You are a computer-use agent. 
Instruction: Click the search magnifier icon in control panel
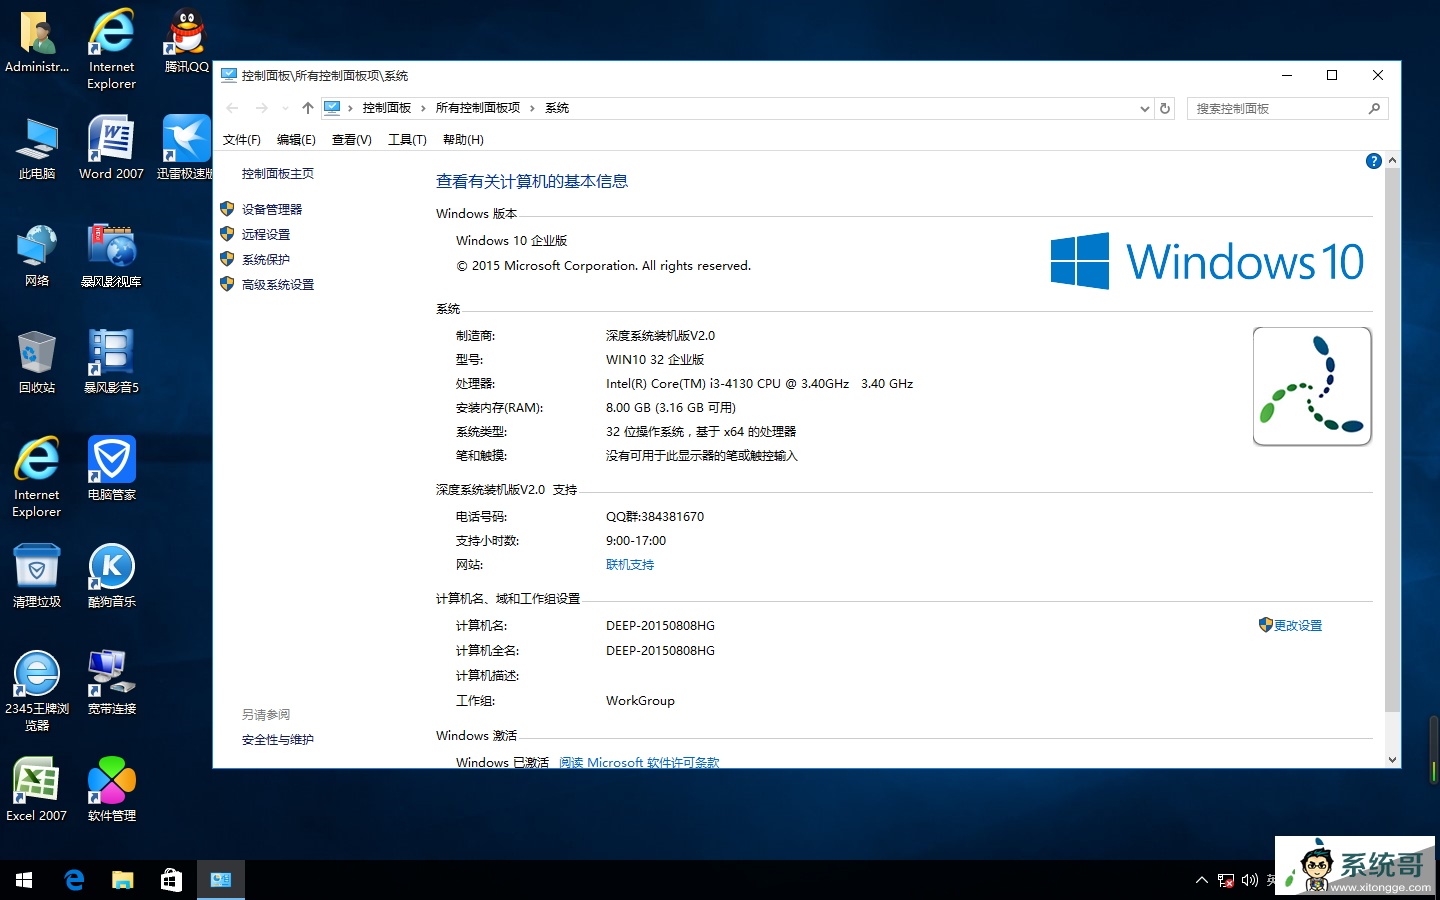point(1375,108)
